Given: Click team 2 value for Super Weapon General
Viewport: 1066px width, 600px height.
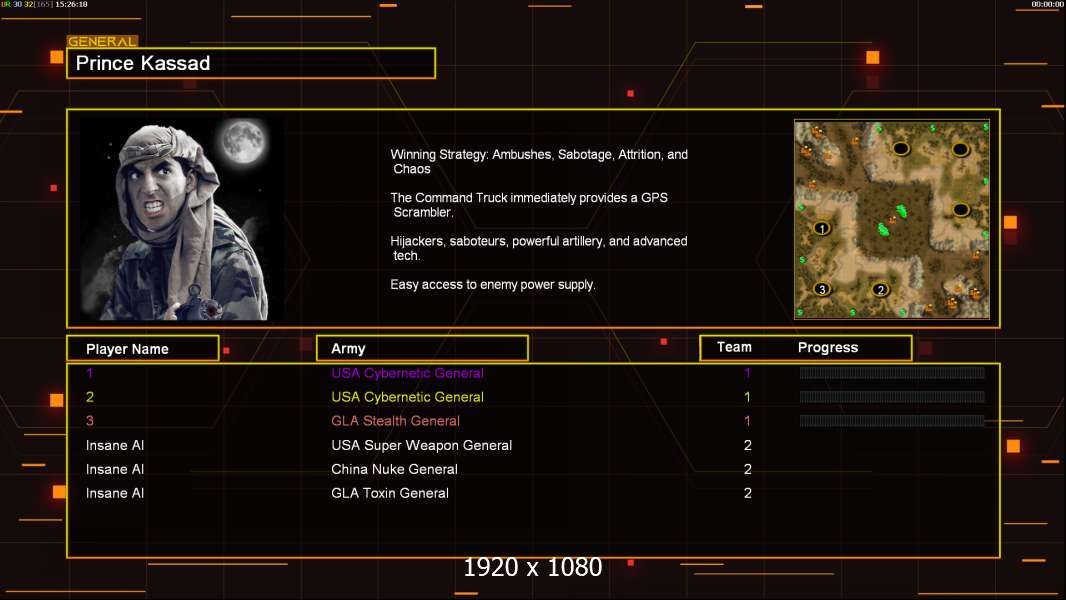Looking at the screenshot, I should pyautogui.click(x=748, y=445).
